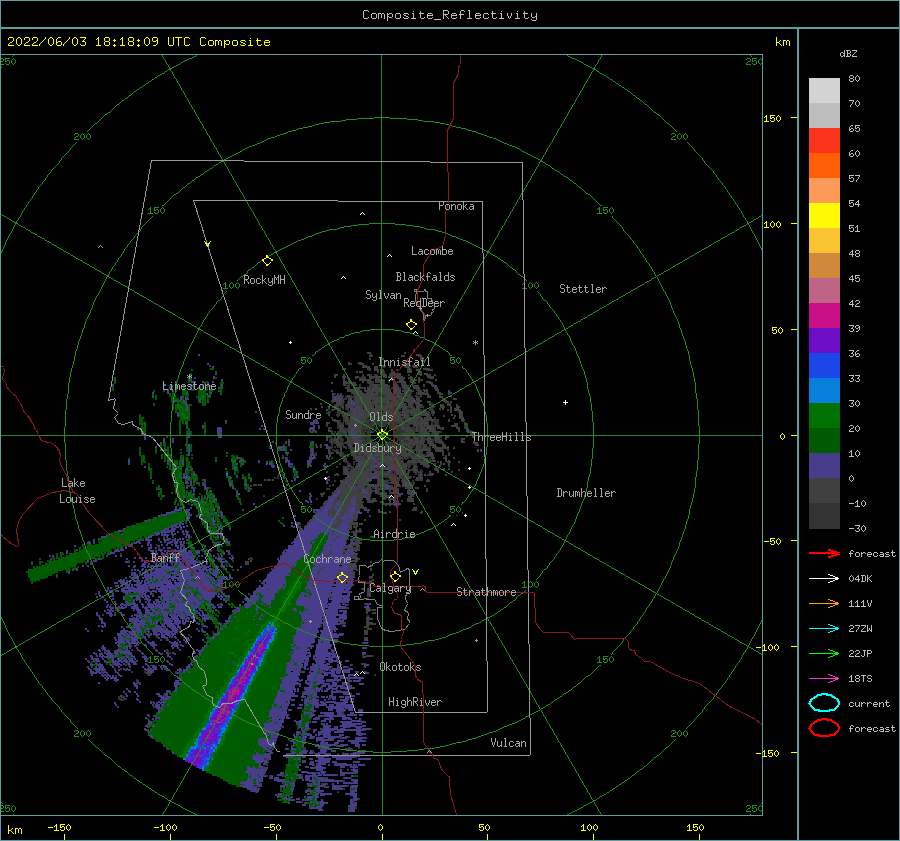Click the dBZ legend heading
Image resolution: width=900 pixels, height=841 pixels.
(848, 53)
